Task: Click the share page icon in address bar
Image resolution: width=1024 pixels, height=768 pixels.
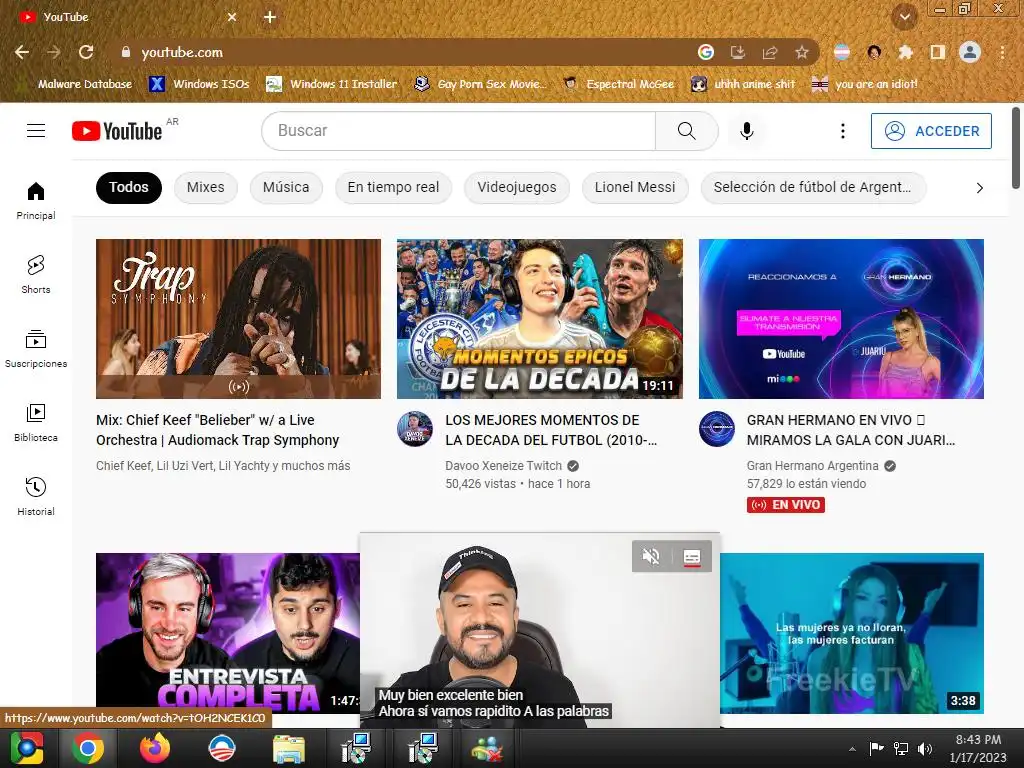Action: click(770, 52)
